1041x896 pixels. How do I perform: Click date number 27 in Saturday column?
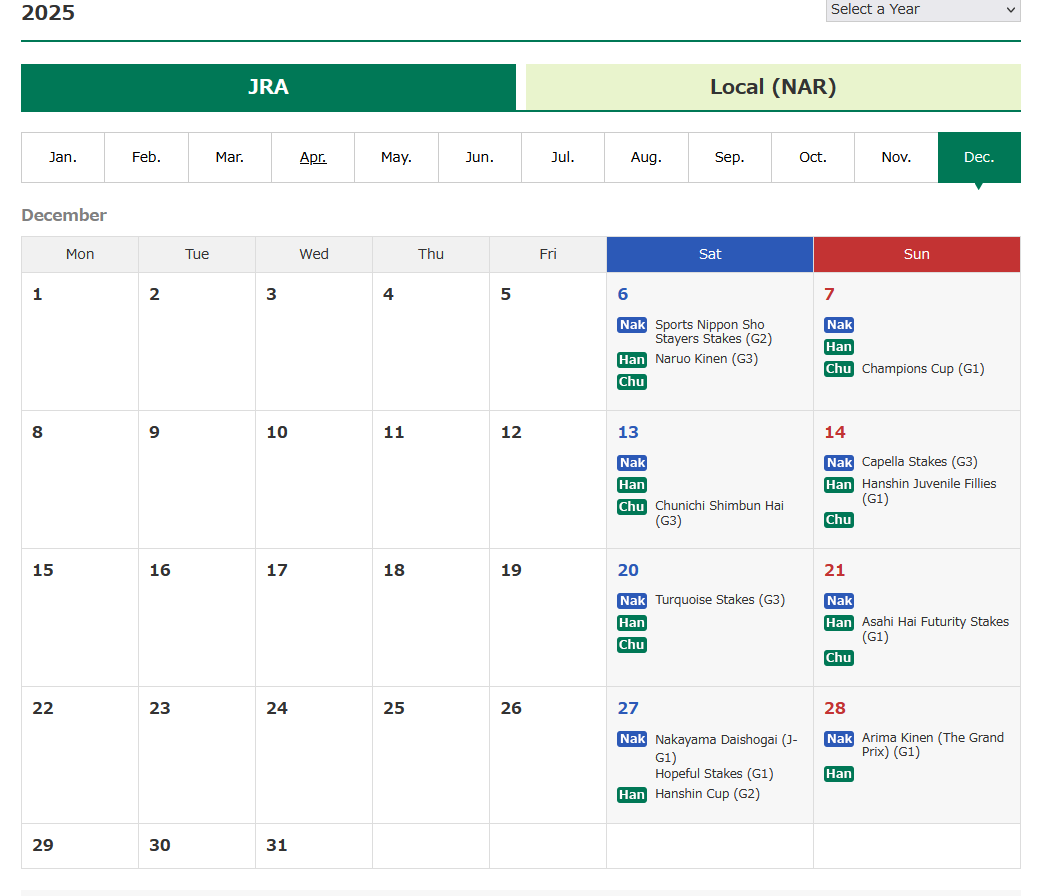click(628, 709)
